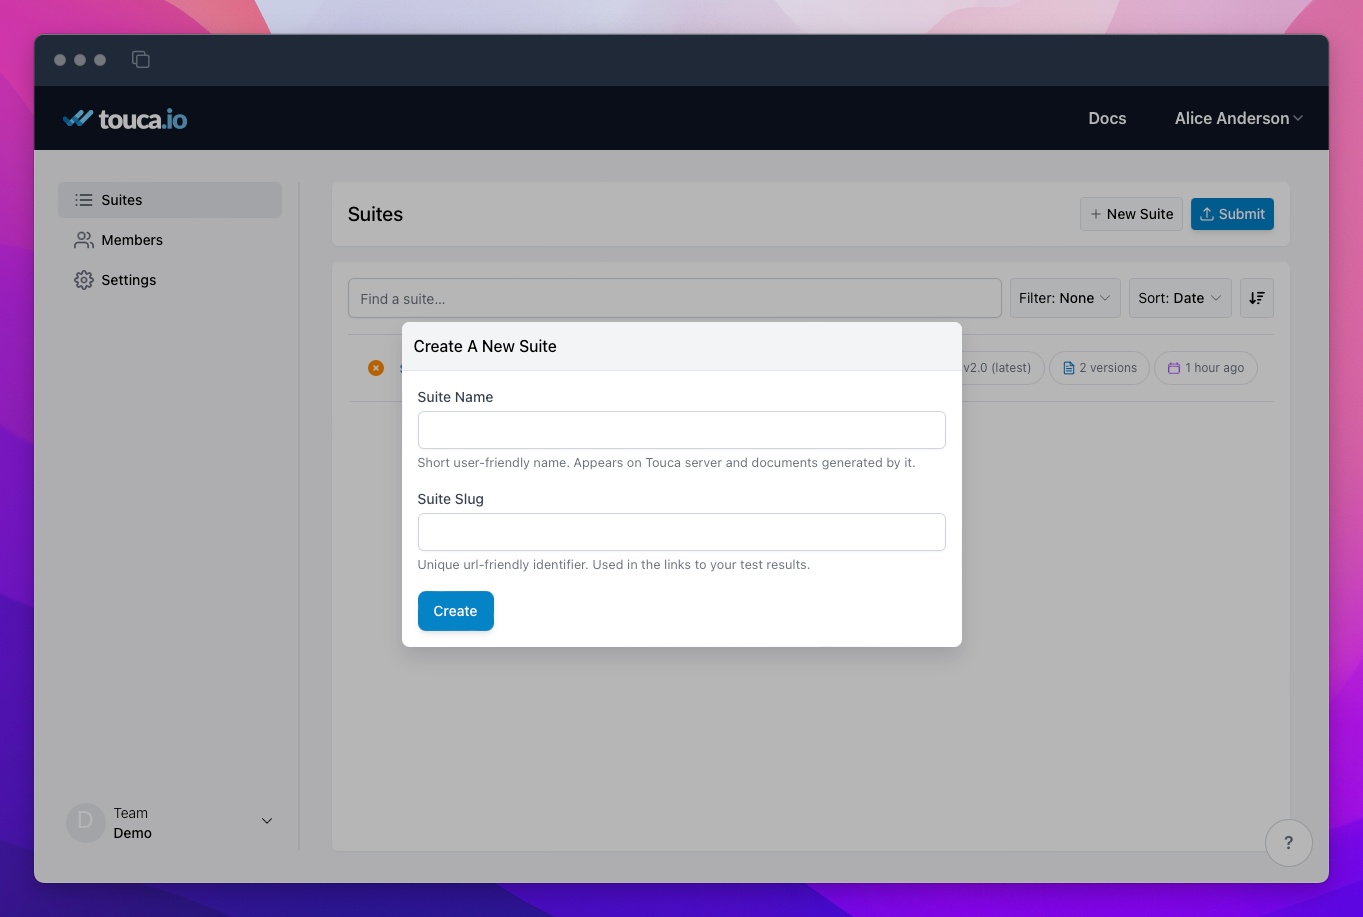
Task: Focus the Find a suite search box
Action: click(675, 298)
